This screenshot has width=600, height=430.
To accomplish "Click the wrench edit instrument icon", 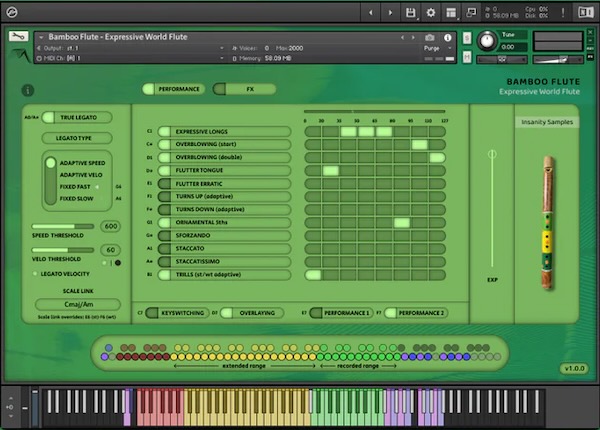I will point(18,36).
